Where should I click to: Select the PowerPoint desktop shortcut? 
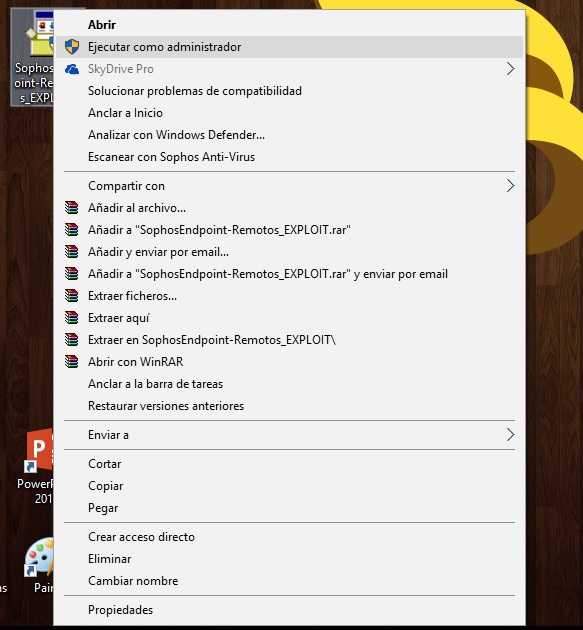click(35, 466)
